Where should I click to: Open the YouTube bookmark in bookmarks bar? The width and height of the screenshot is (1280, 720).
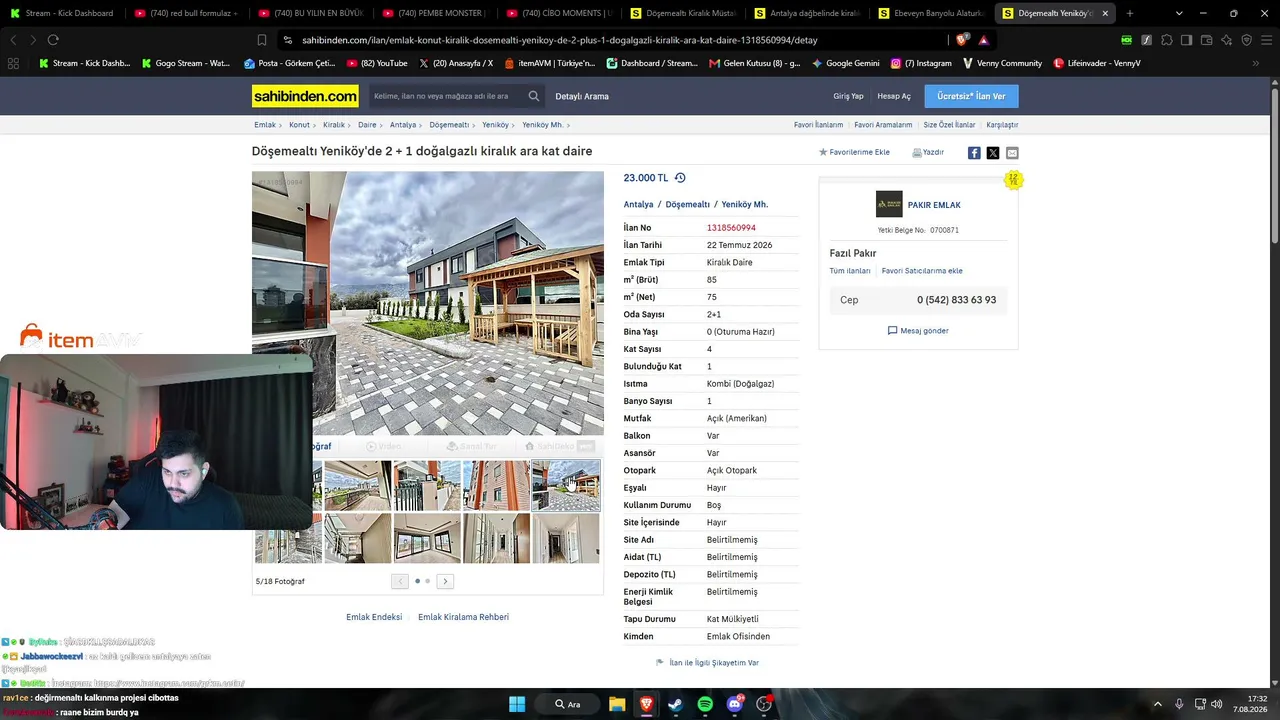(377, 63)
